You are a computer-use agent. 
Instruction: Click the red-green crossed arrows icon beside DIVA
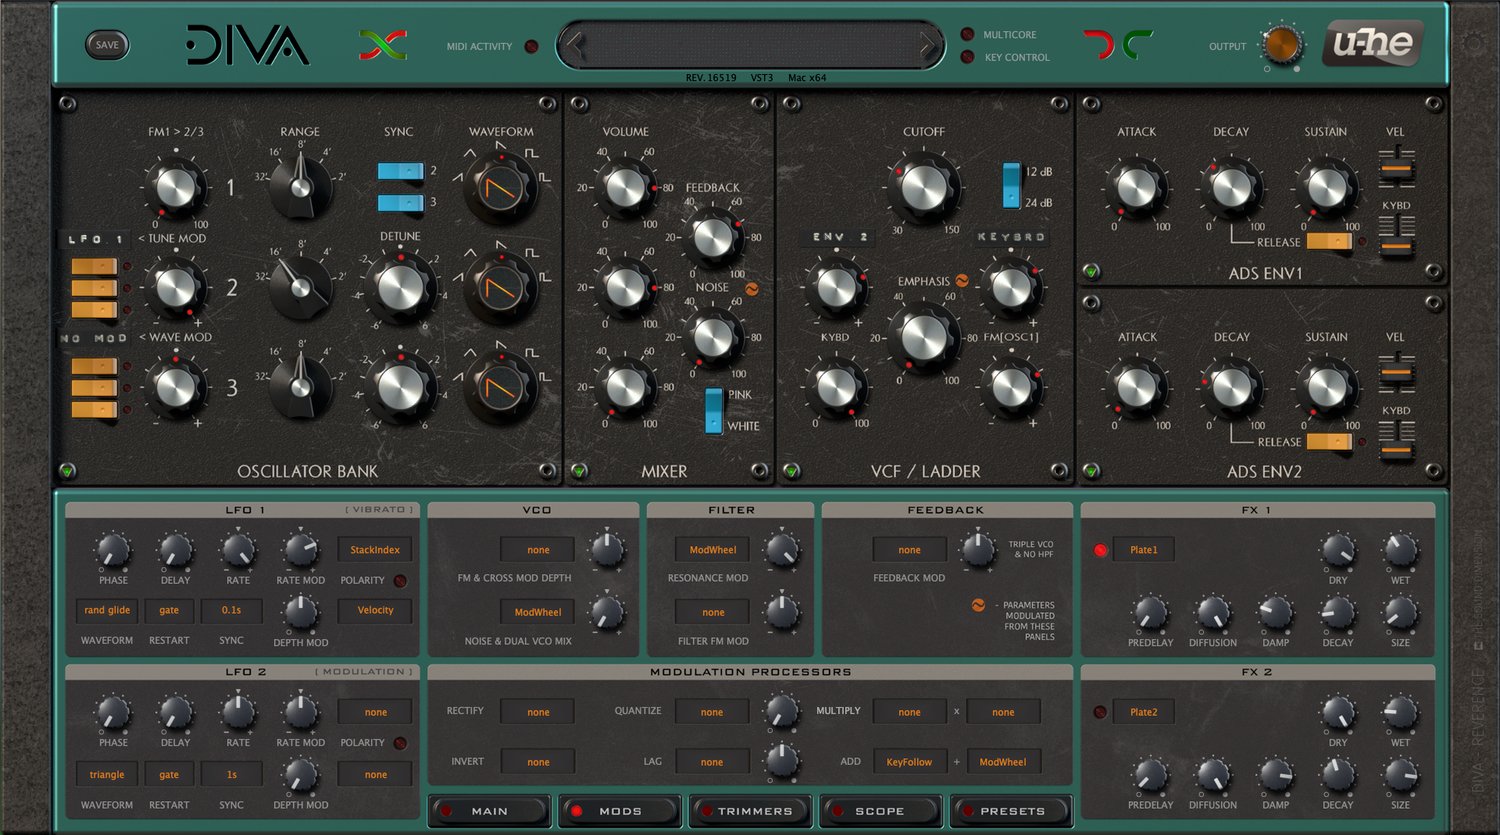coord(383,45)
